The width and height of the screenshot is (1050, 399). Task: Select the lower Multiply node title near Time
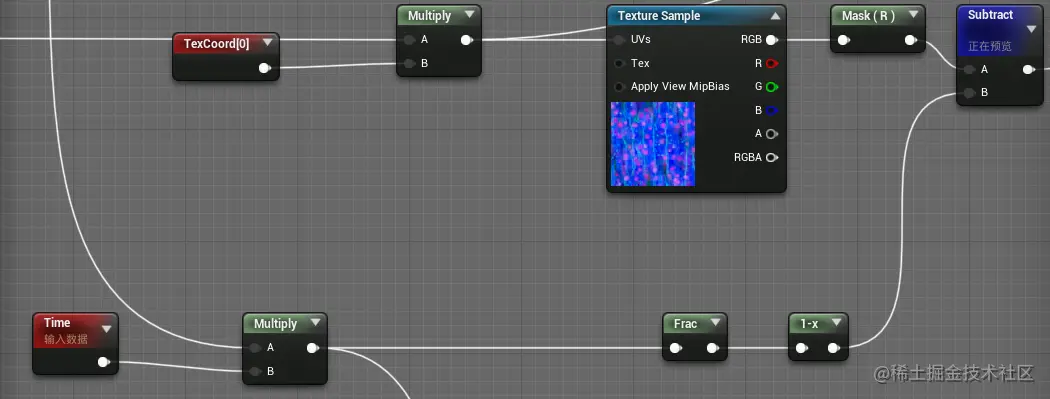pos(275,323)
